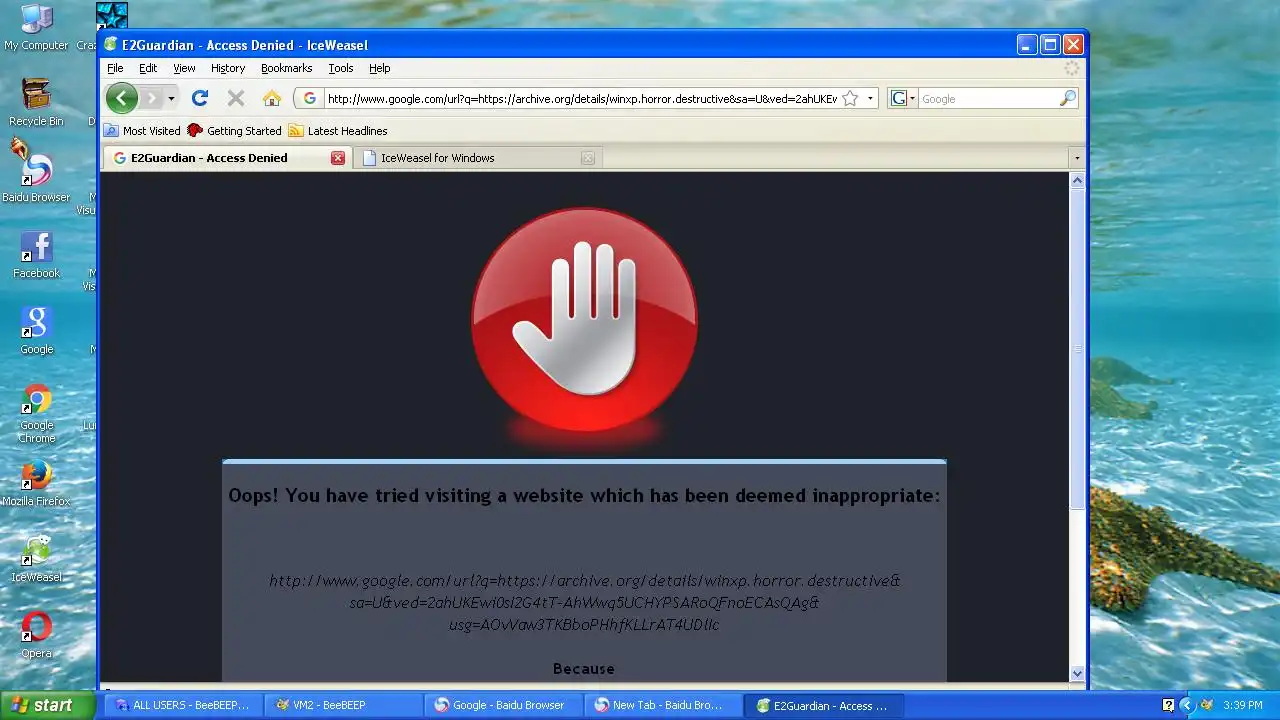Open the back/forward history dropdown arrow
This screenshot has width=1280, height=720.
[x=171, y=98]
